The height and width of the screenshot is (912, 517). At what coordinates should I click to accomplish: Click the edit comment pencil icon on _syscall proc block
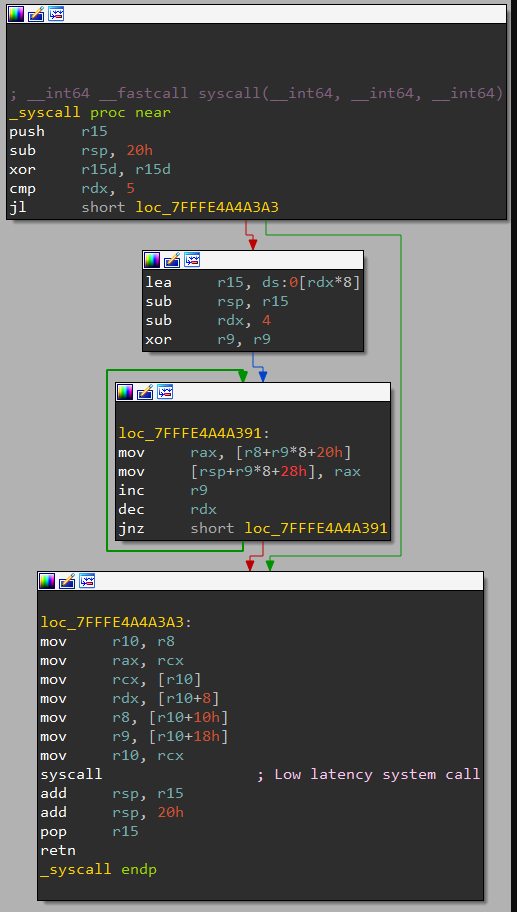click(36, 14)
